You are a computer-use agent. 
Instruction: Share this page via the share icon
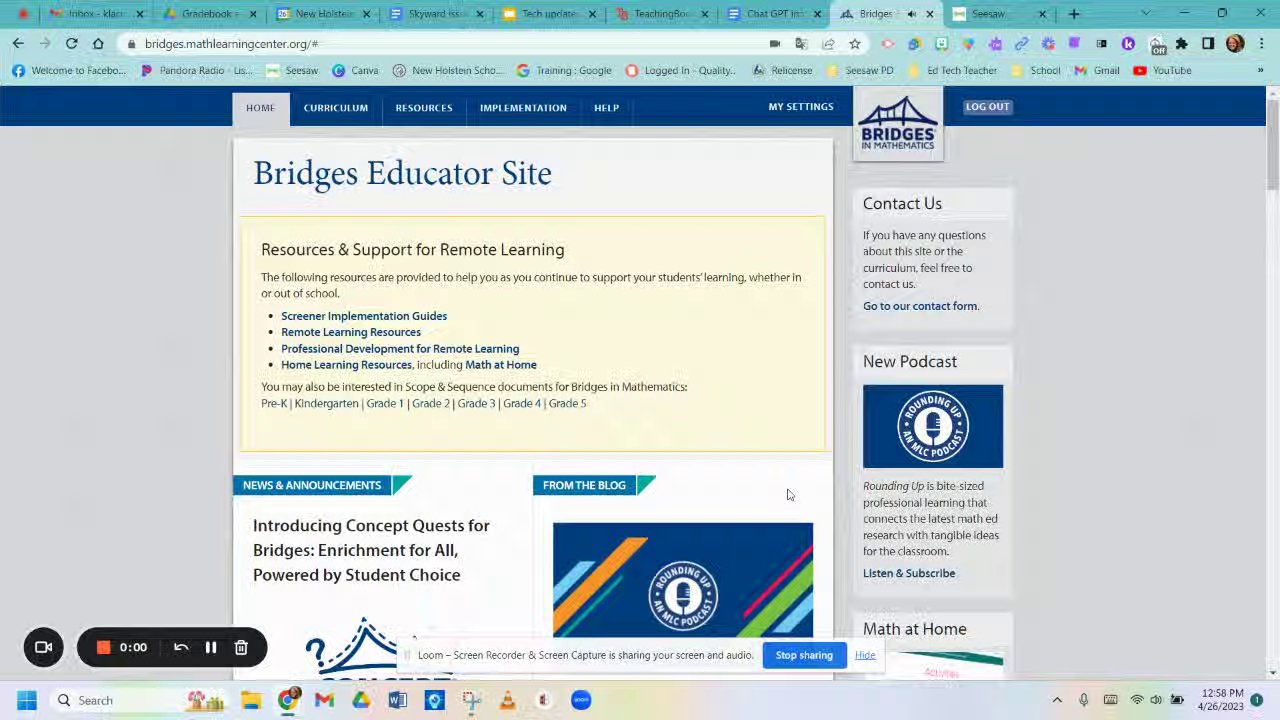[x=828, y=44]
